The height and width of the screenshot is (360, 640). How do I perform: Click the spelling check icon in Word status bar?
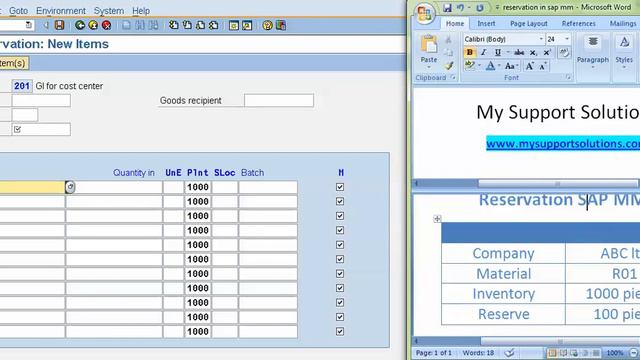pyautogui.click(x=509, y=353)
